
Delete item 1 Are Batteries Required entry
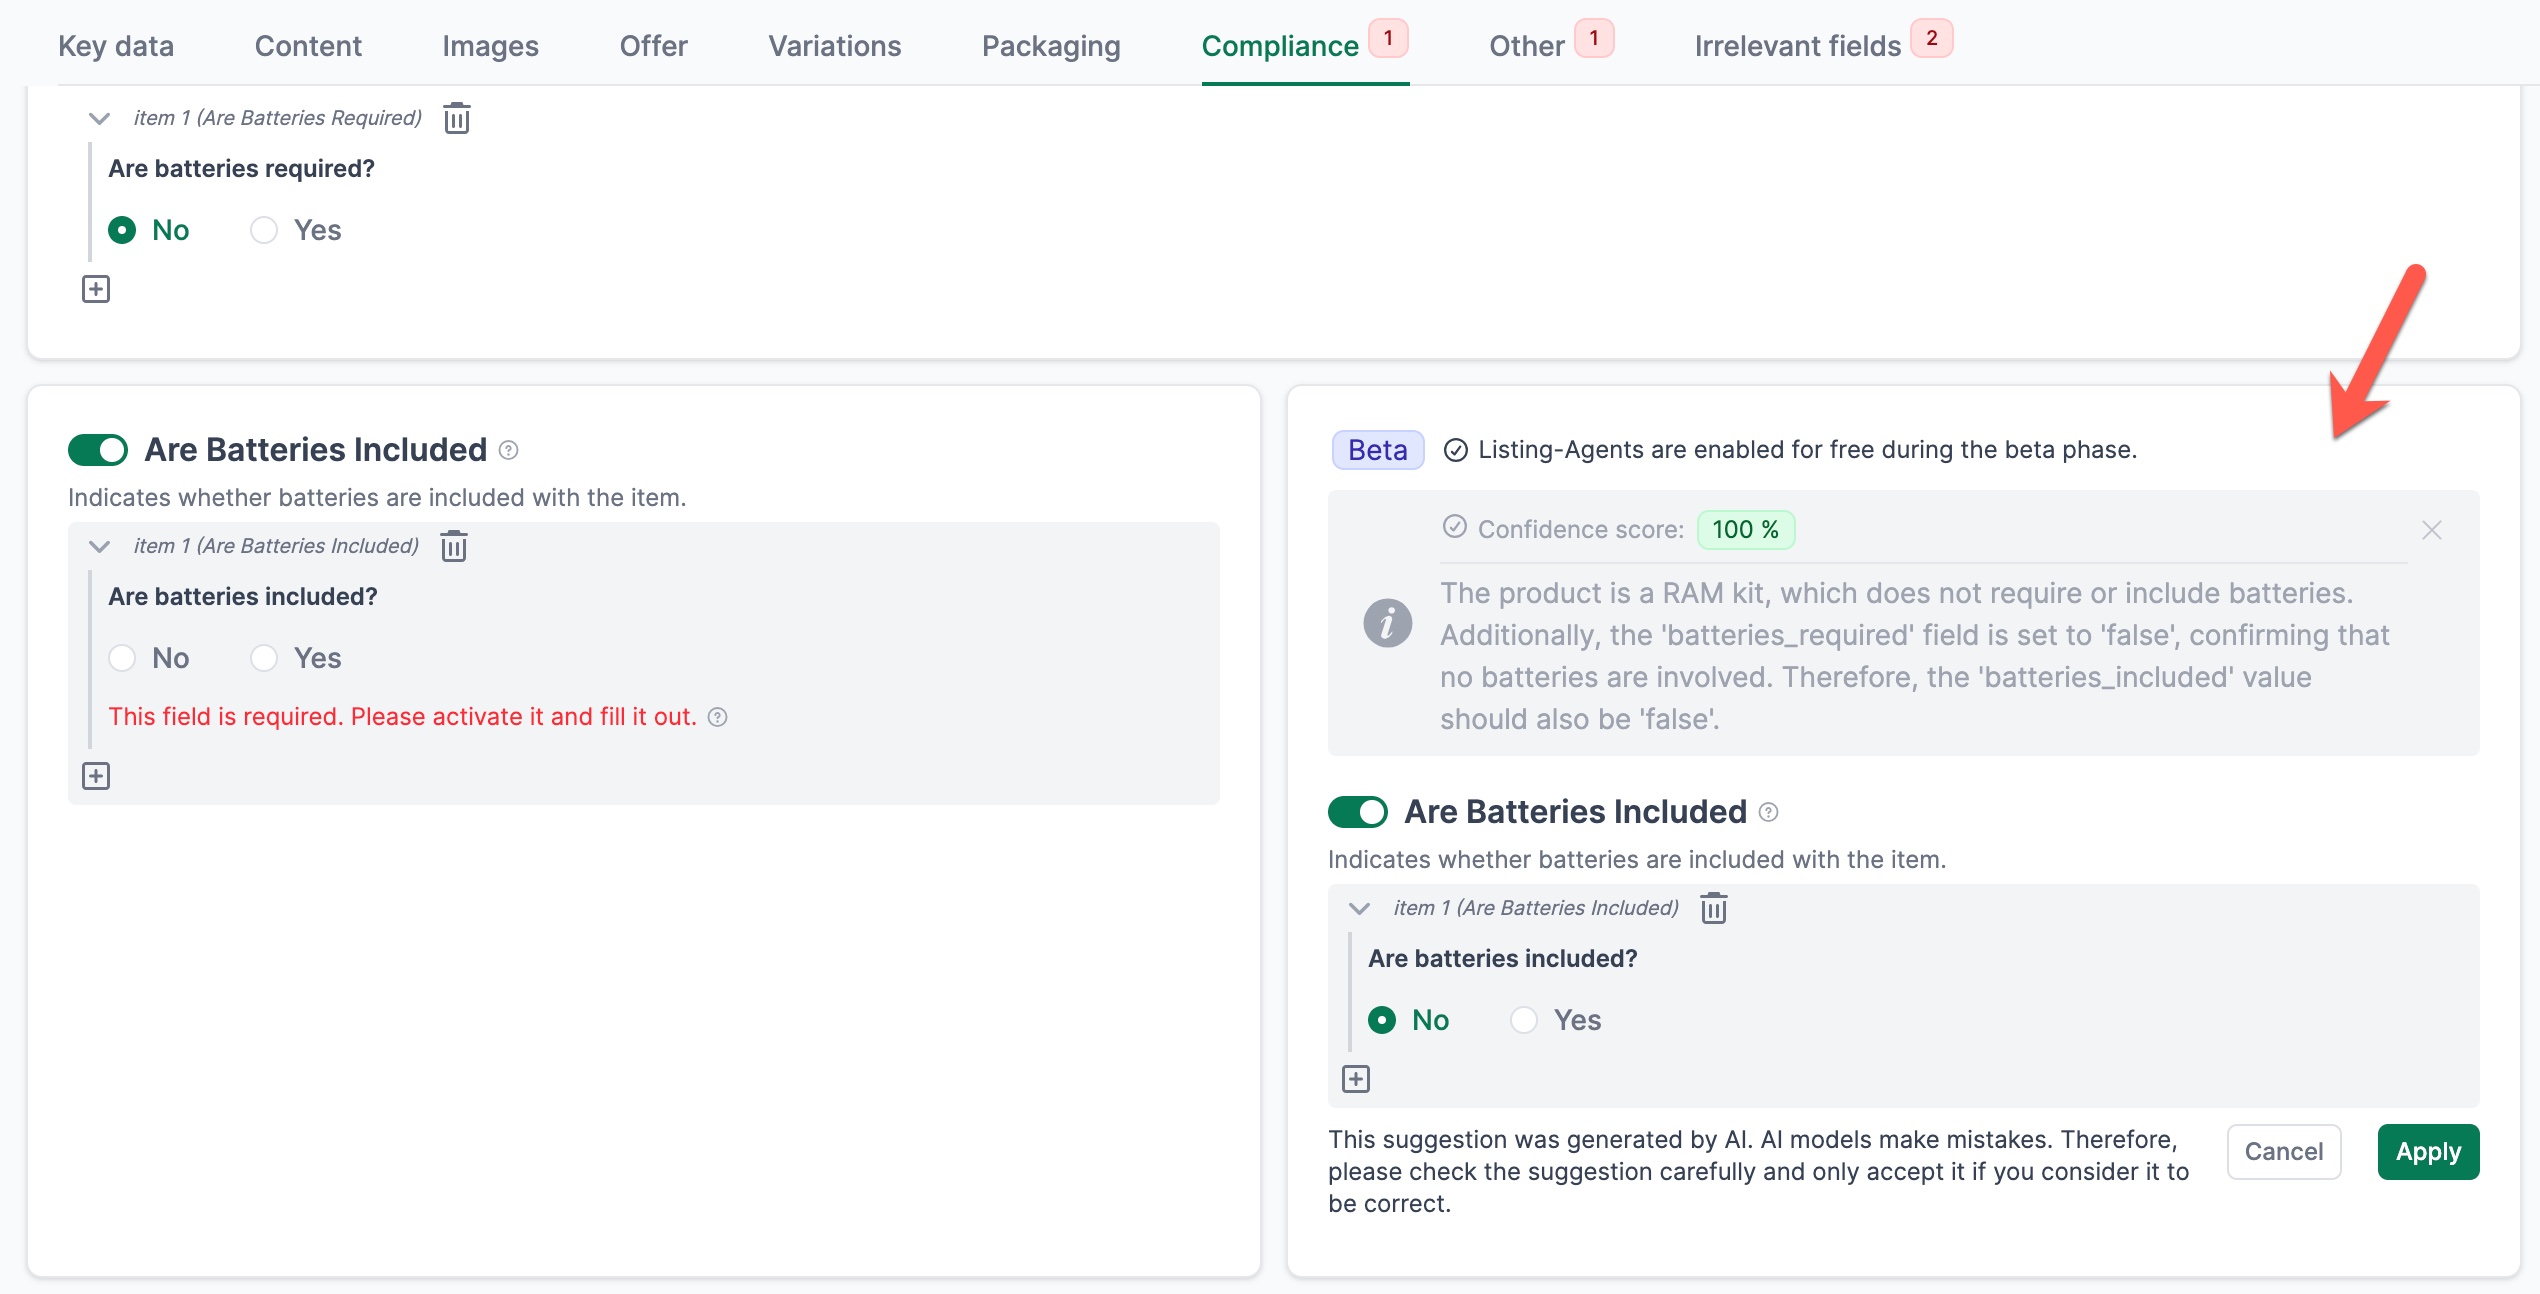point(457,118)
